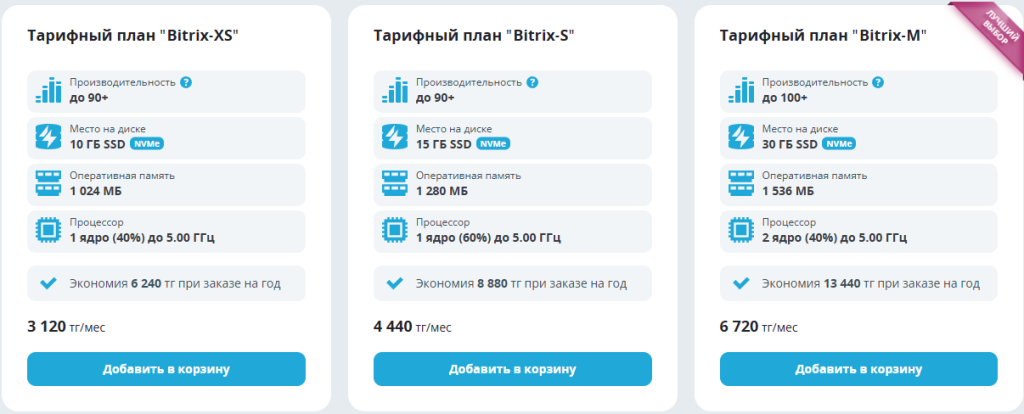The image size is (1024, 414).
Task: Click the SSD disk lightning icon in Bitrix-S
Action: 394,137
